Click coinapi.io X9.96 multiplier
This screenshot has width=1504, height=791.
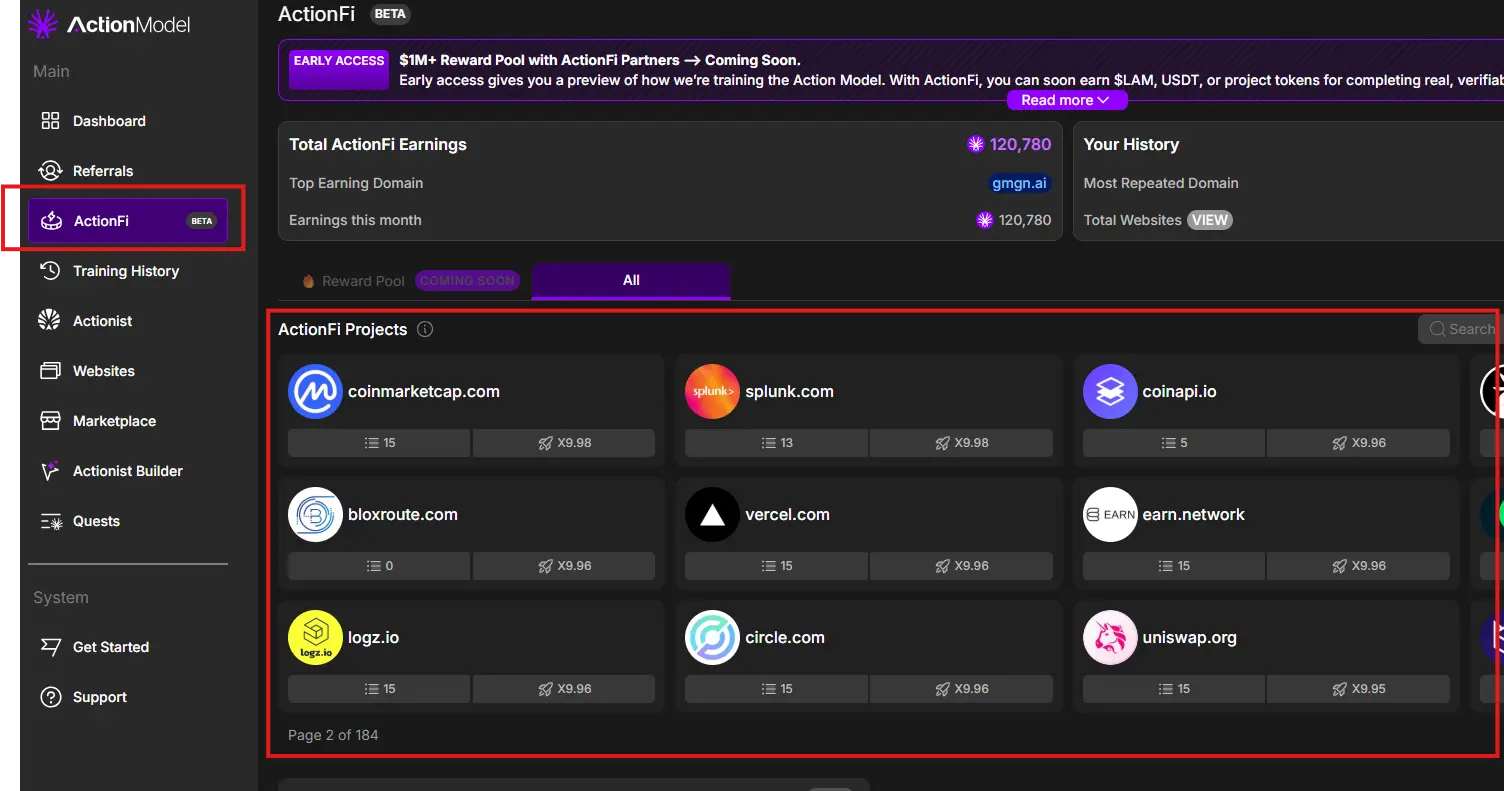(x=1358, y=443)
